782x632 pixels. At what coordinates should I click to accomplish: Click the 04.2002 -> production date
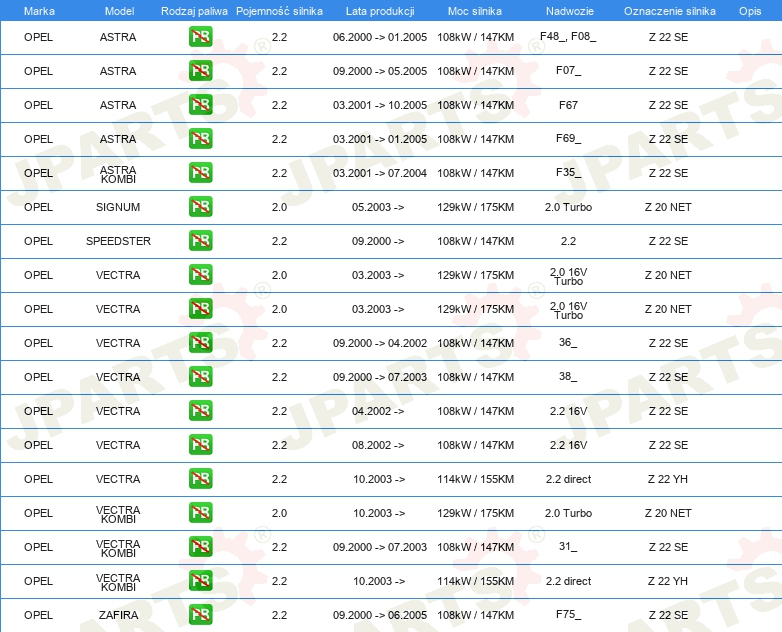pyautogui.click(x=378, y=411)
